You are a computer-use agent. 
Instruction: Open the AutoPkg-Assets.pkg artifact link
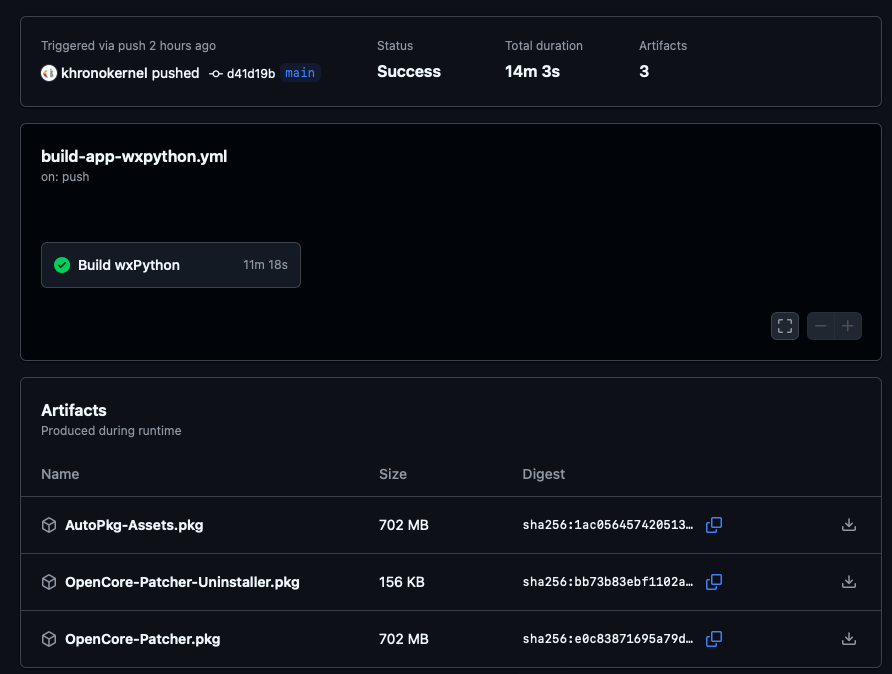[x=134, y=525]
